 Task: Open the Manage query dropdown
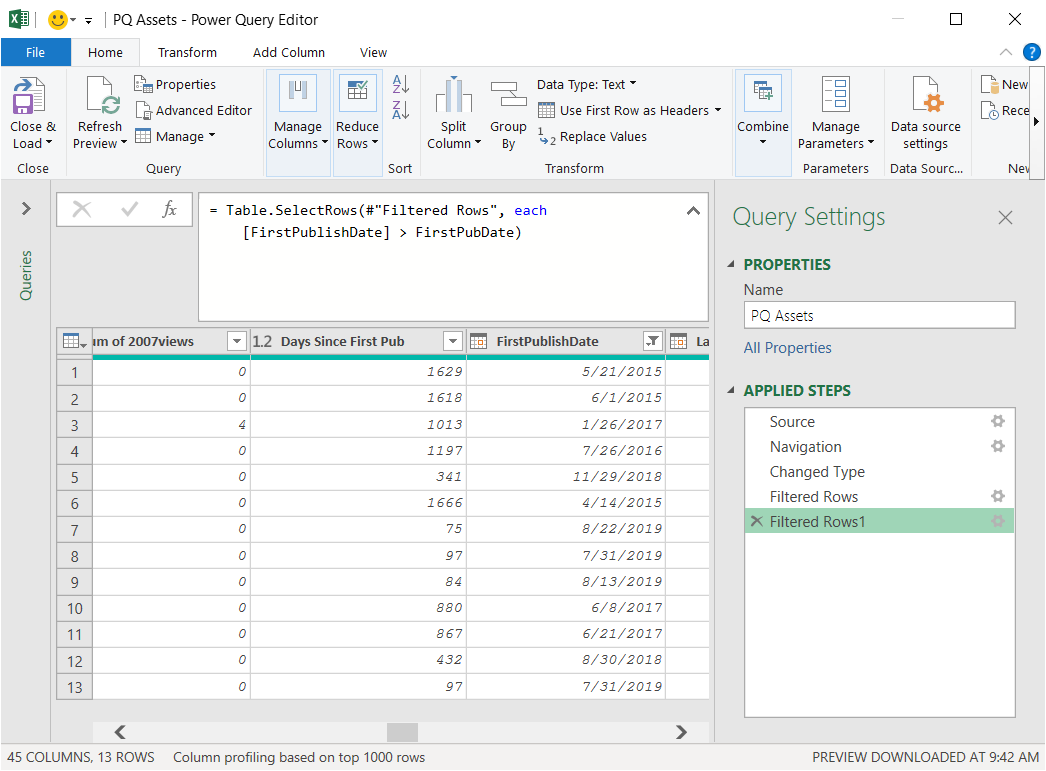[175, 136]
